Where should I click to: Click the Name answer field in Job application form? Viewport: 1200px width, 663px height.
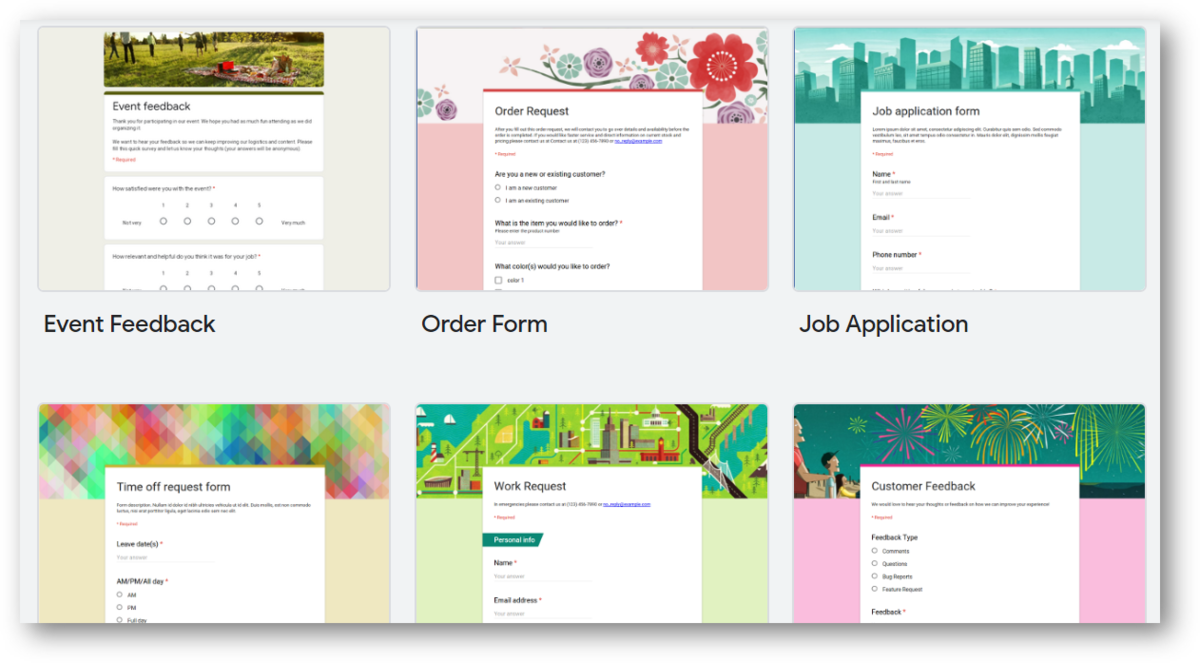click(x=920, y=194)
